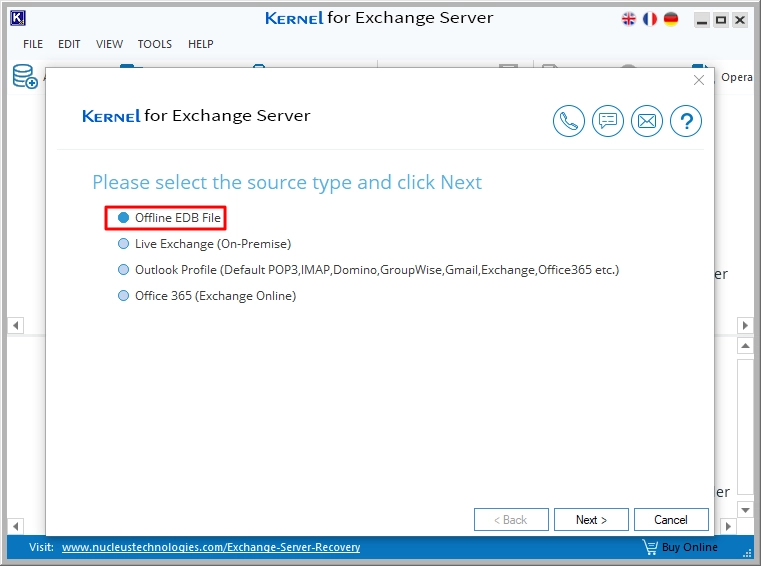Click the Kernel app logo icon
Screen dimensions: 761x566
(x=17, y=18)
